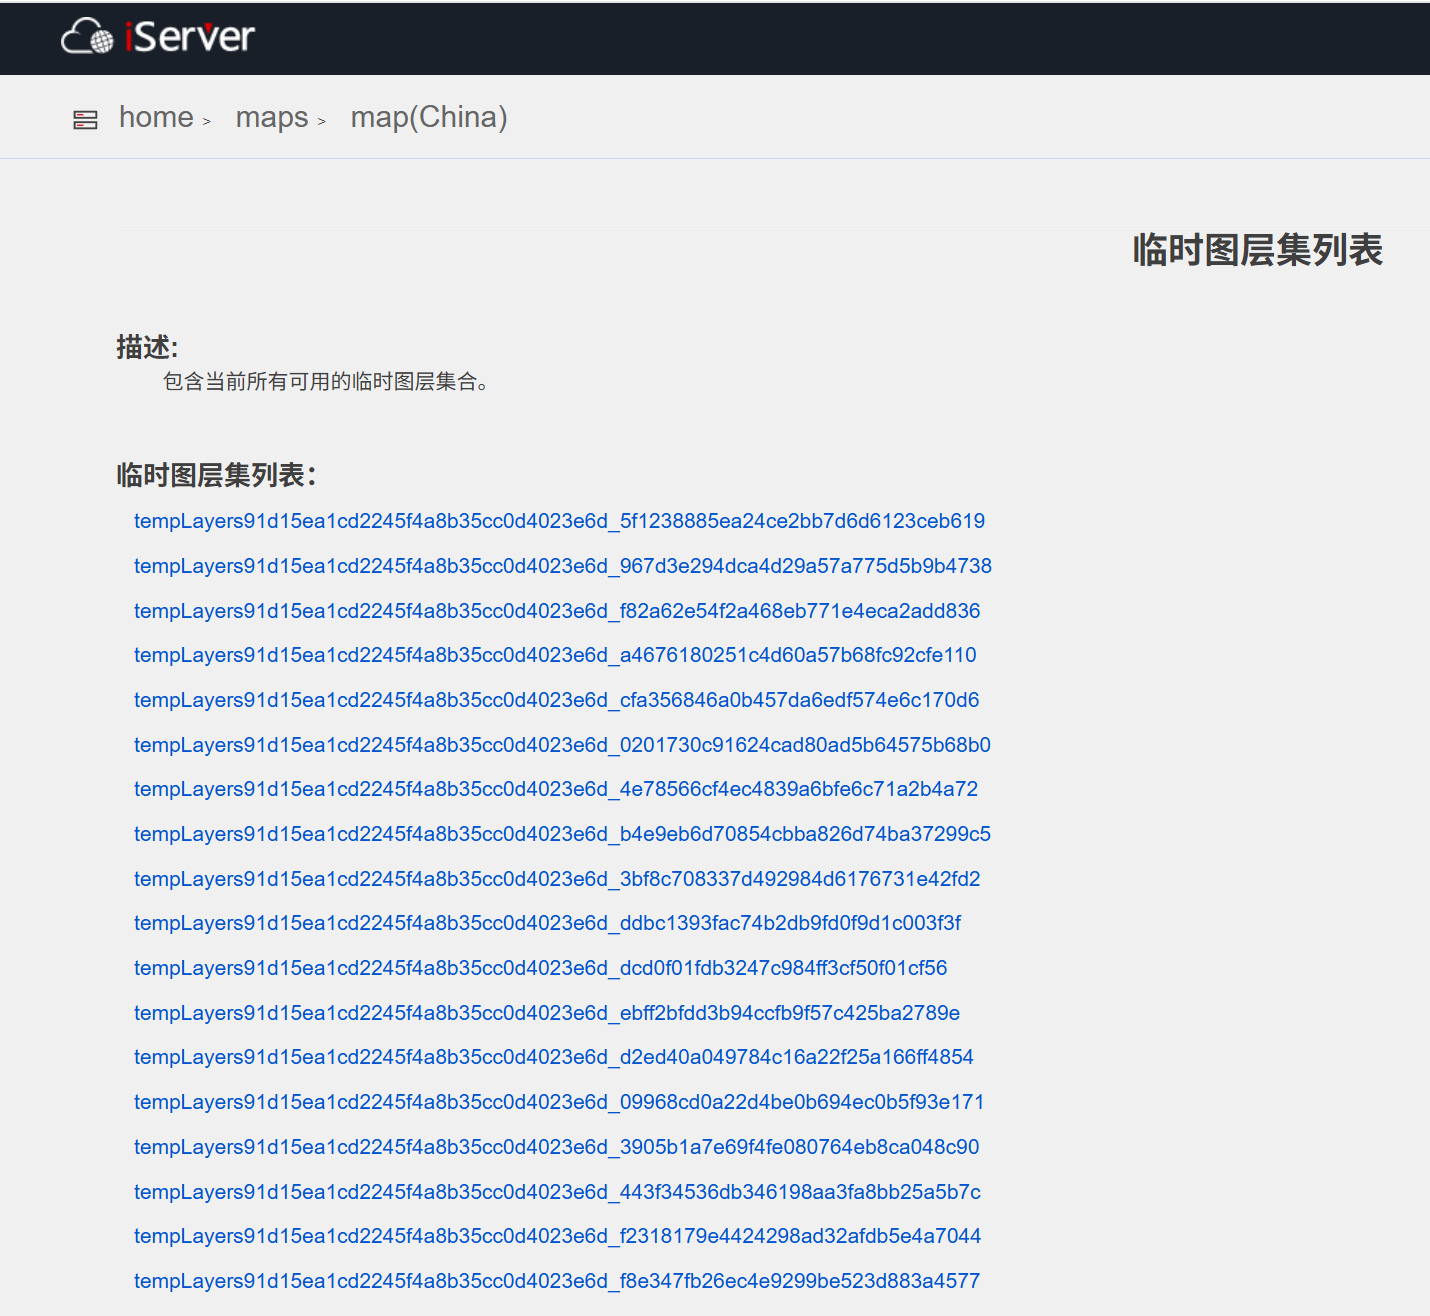The image size is (1430, 1316).
Task: Go to the home breadcrumb
Action: pos(156,117)
